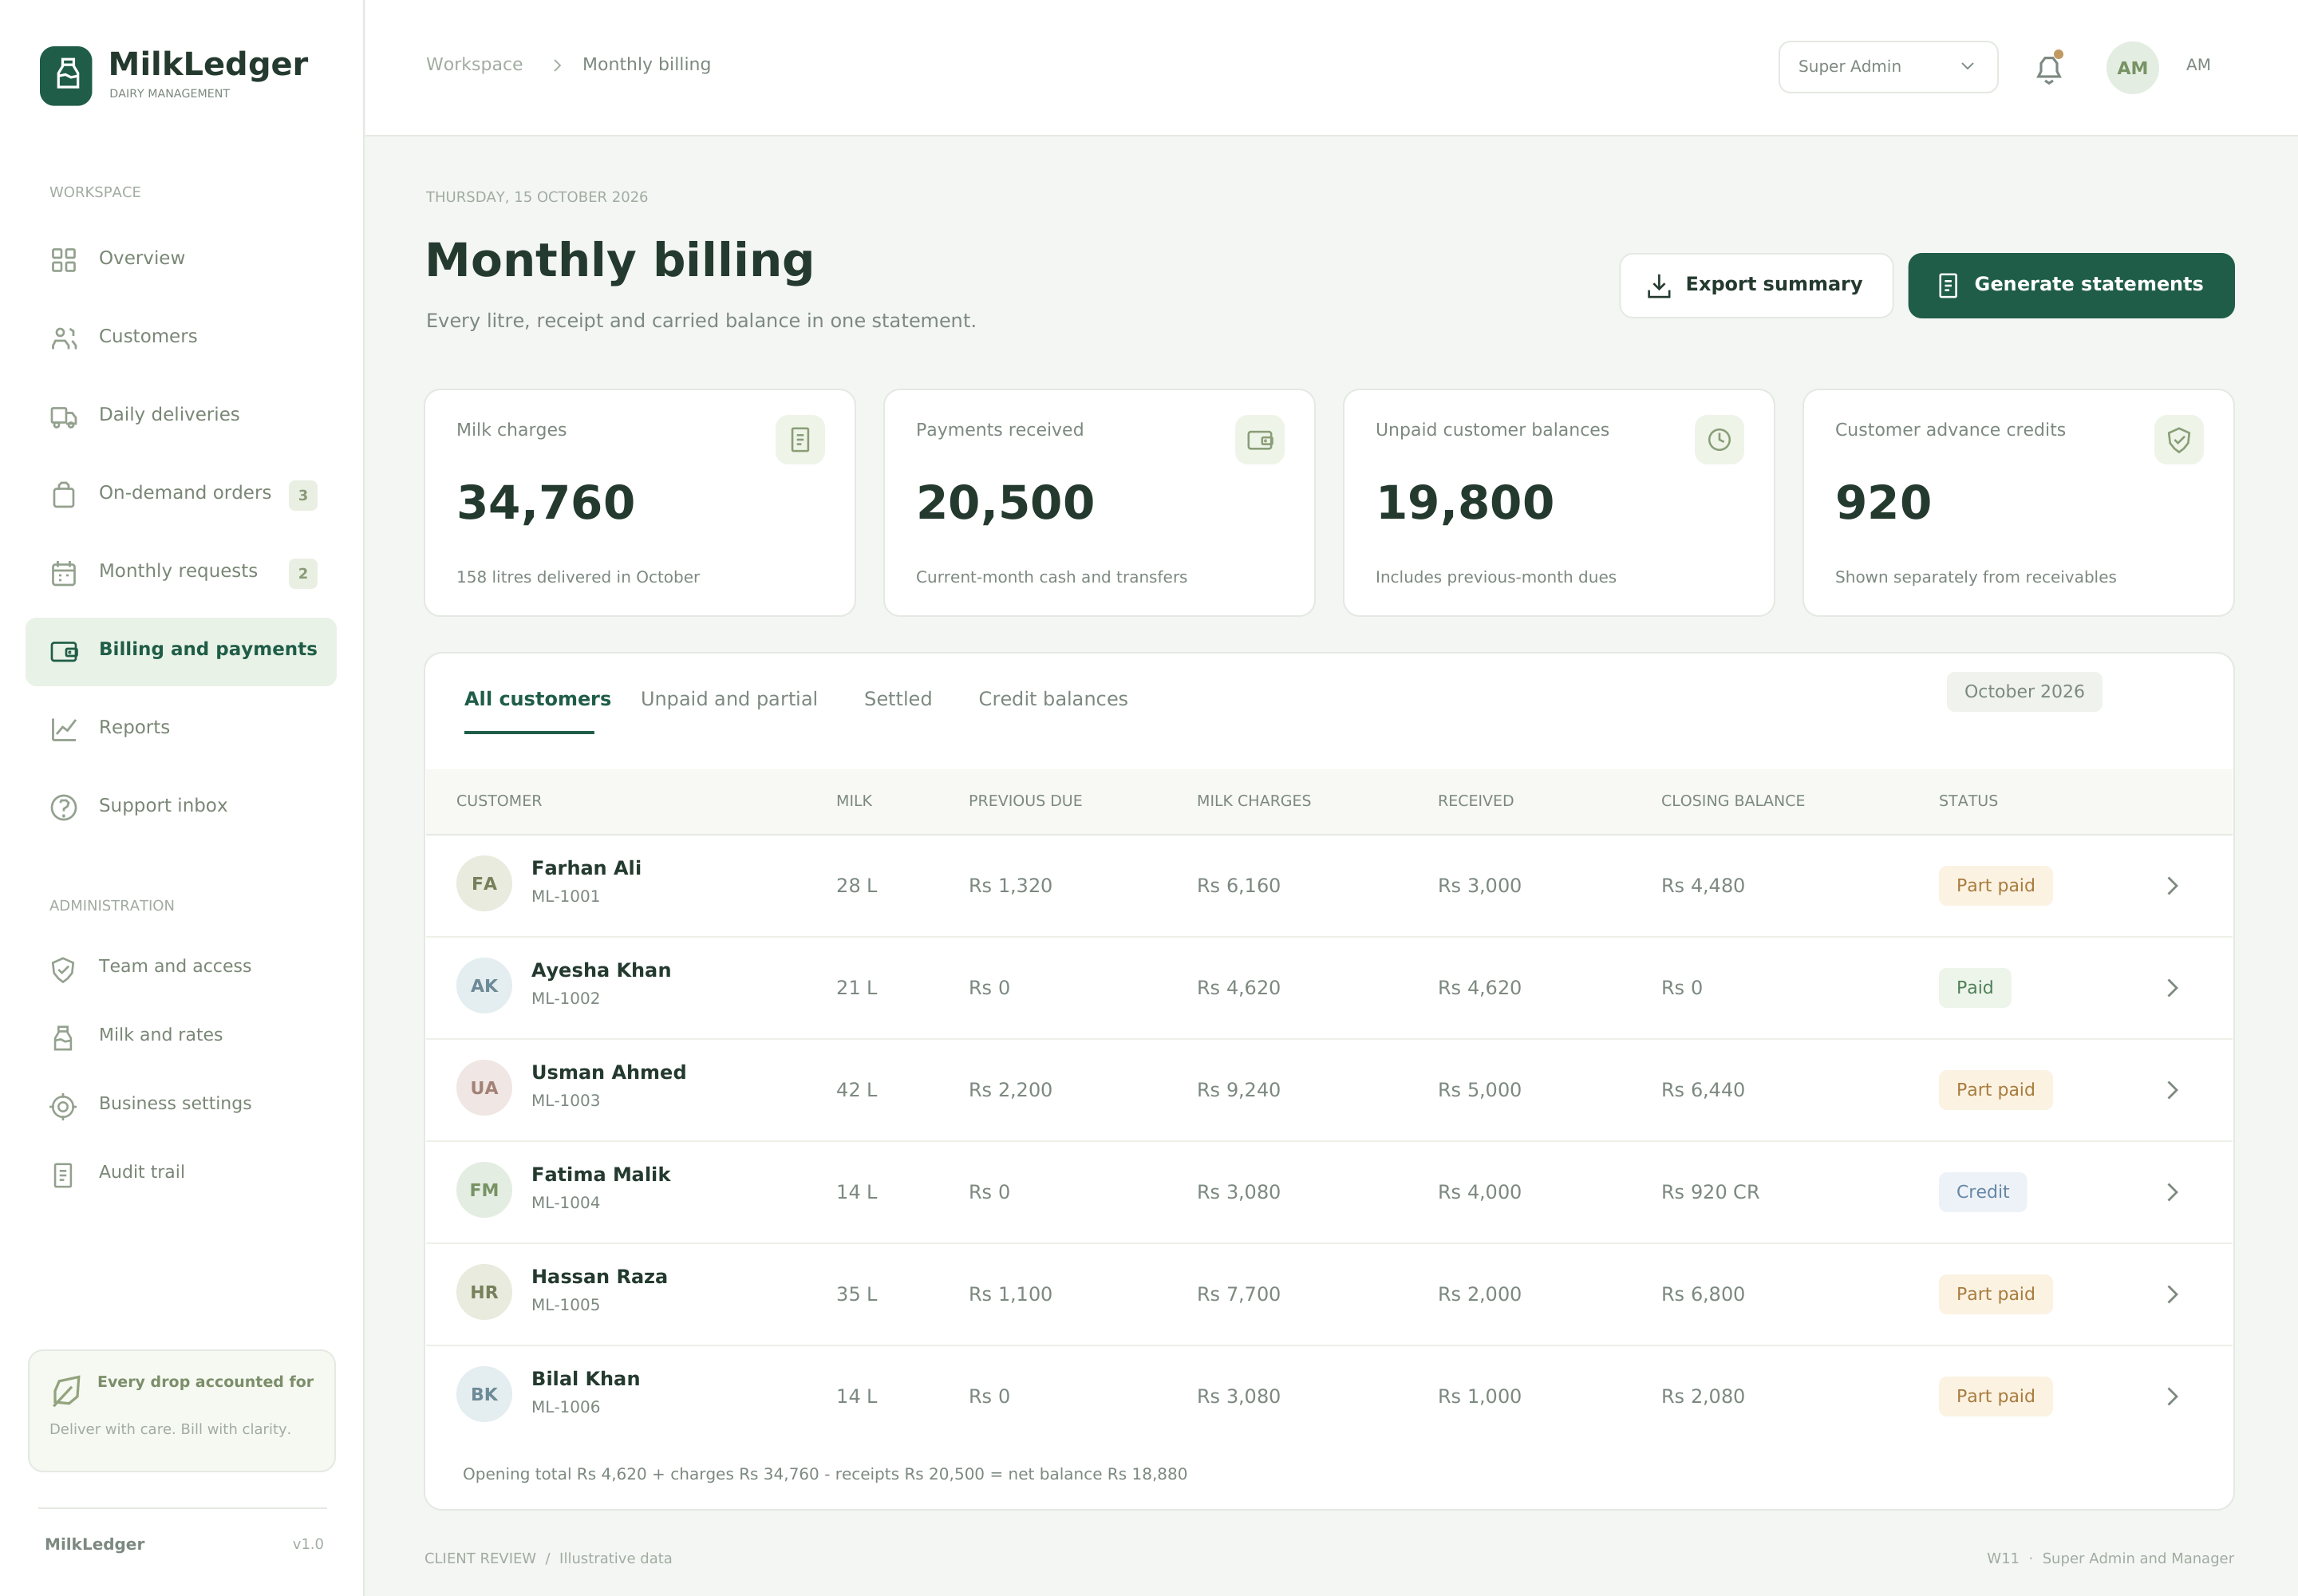Click the FA avatar for Farhan Ali
This screenshot has width=2298, height=1596.
pos(484,883)
